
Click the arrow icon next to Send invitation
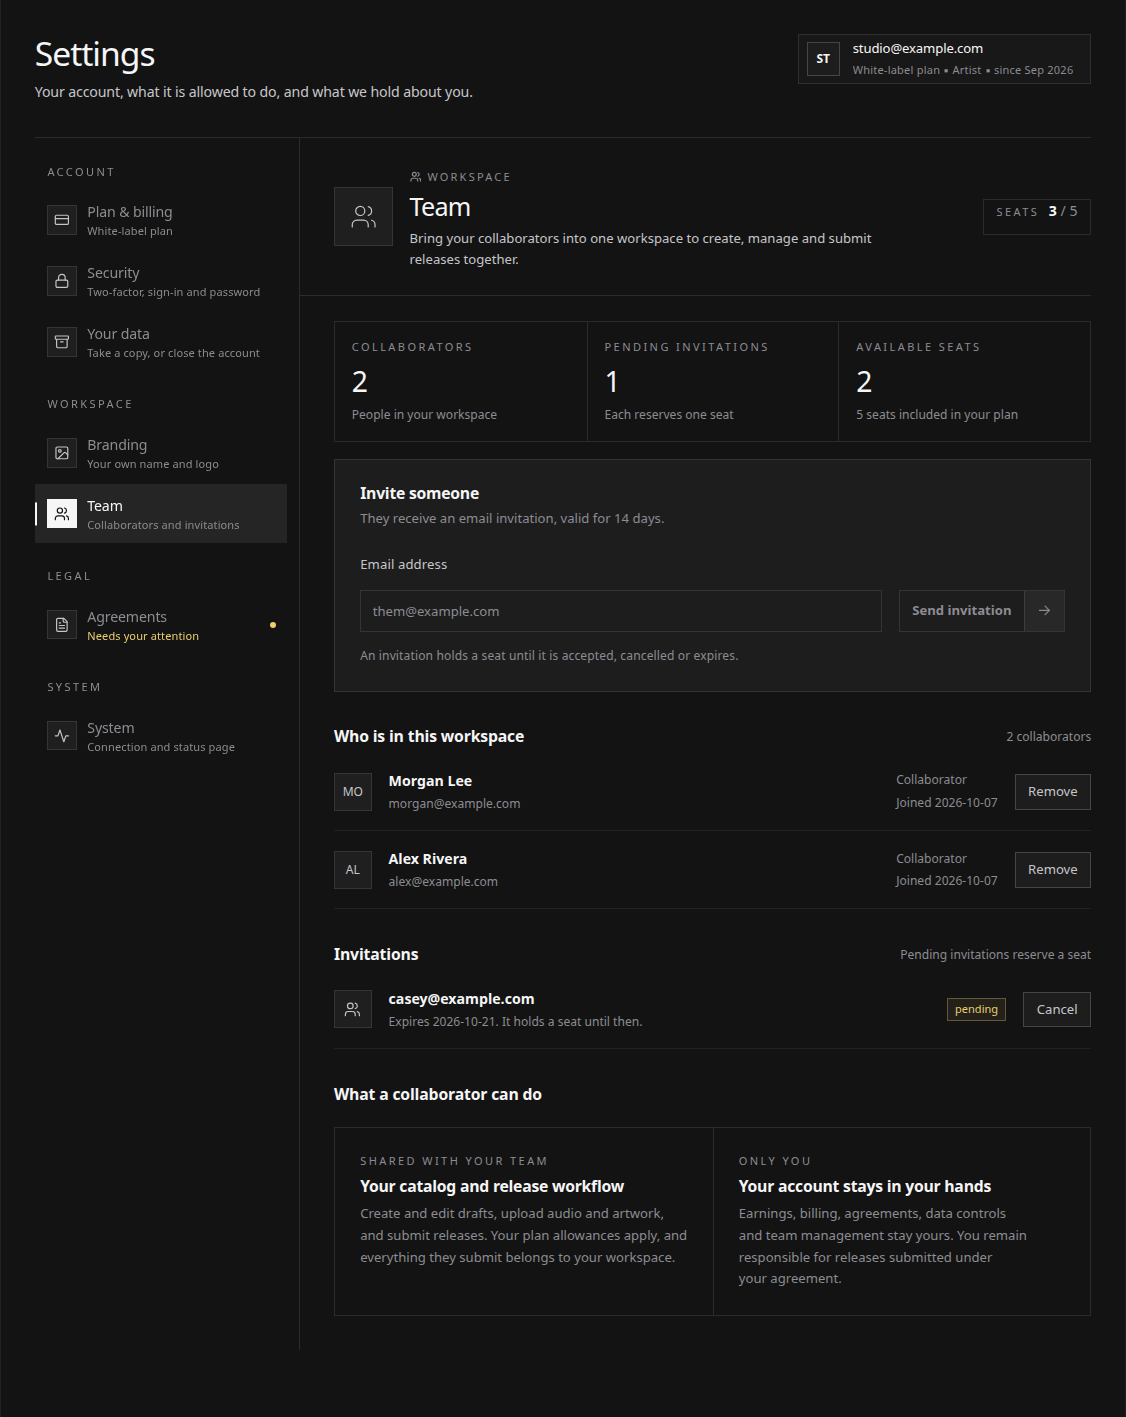pos(1044,611)
